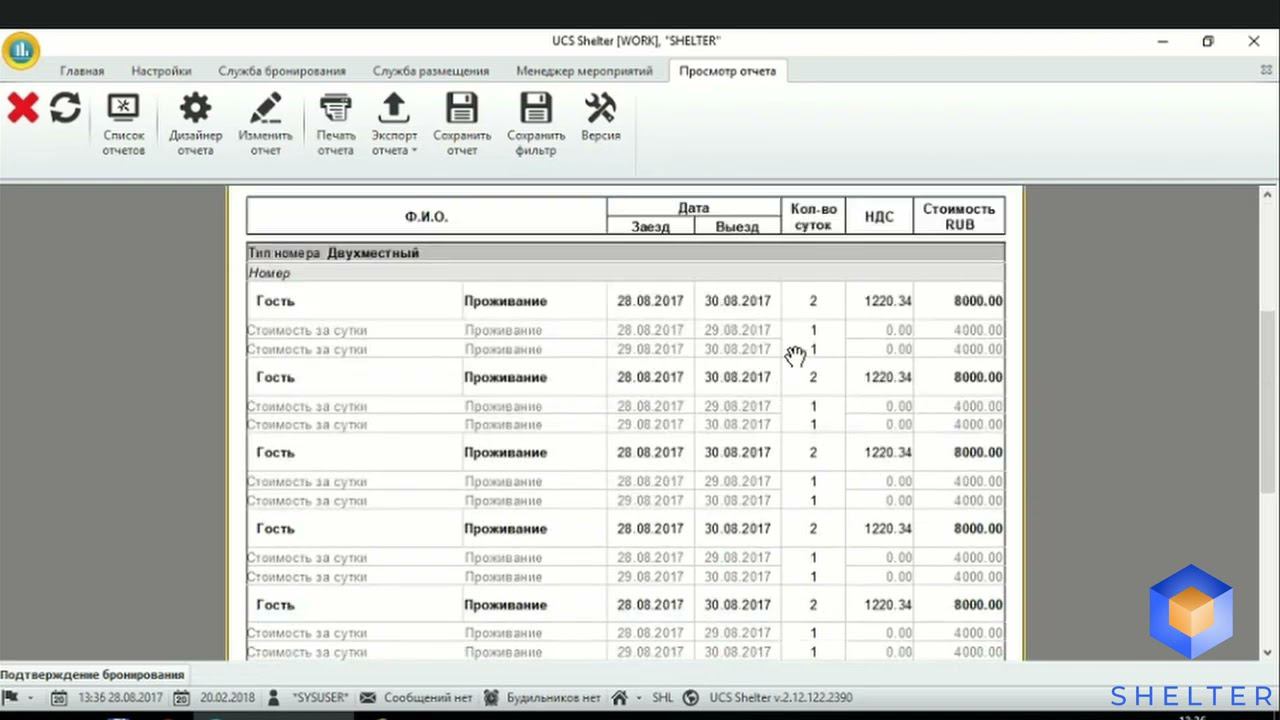The height and width of the screenshot is (720, 1280).
Task: Restore down the UCS Shelter window
Action: click(1208, 41)
